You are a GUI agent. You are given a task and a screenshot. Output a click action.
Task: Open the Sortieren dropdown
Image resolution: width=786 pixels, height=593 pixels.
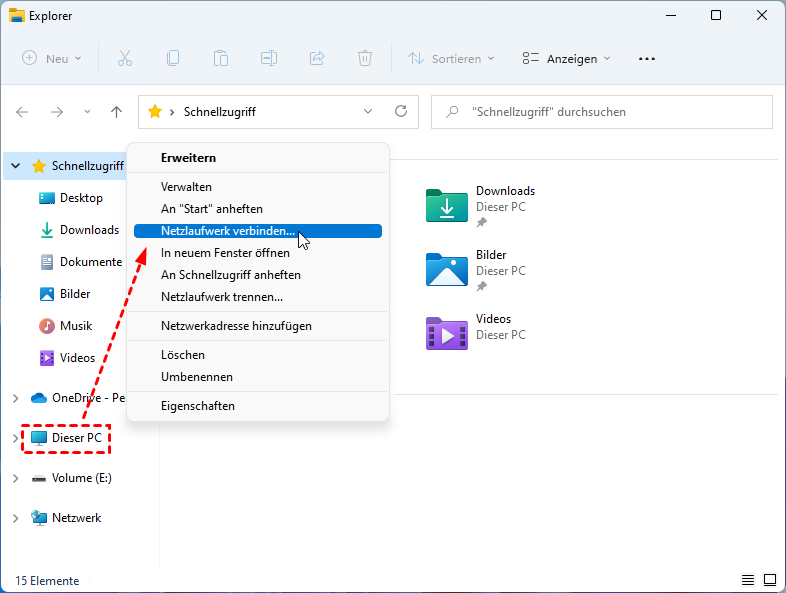[451, 59]
